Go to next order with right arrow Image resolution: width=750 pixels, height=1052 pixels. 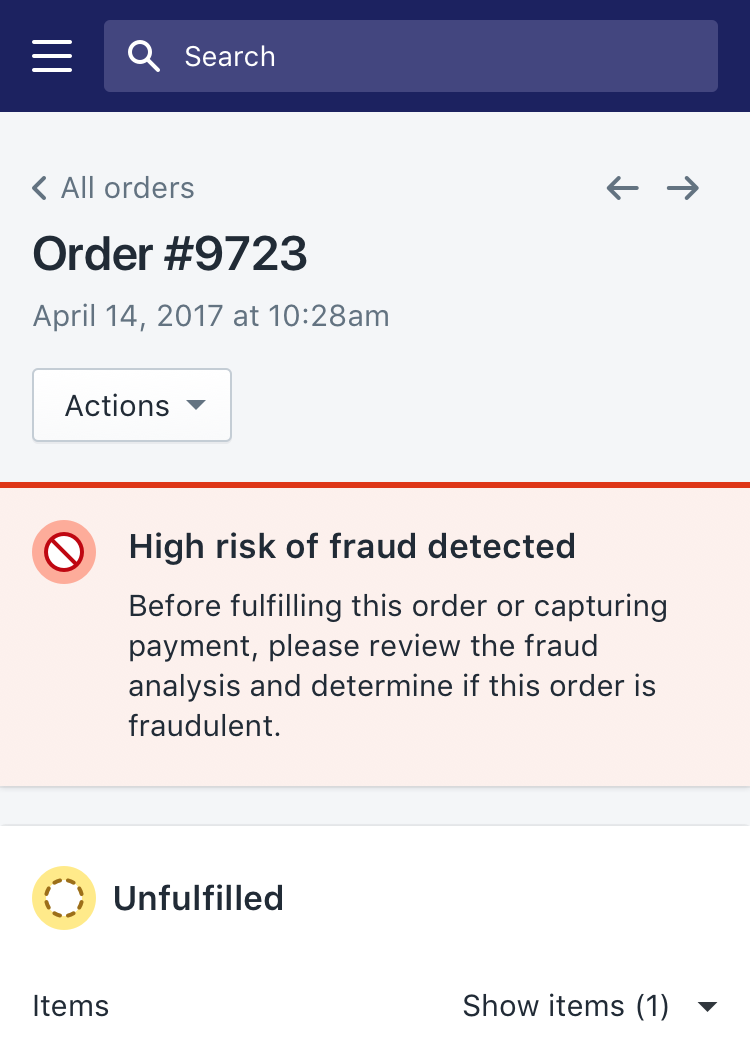pos(683,188)
